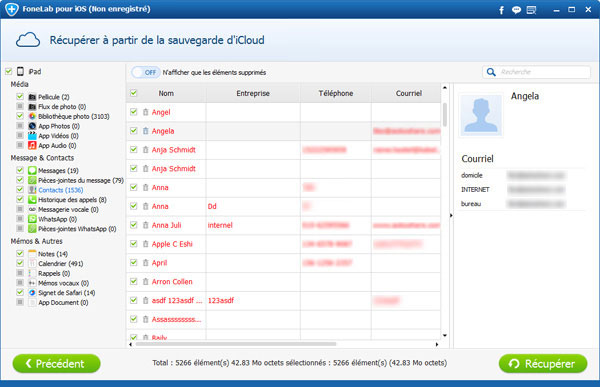Click the Messages green bubble icon
Screen dimensions: 600x387
point(32,170)
